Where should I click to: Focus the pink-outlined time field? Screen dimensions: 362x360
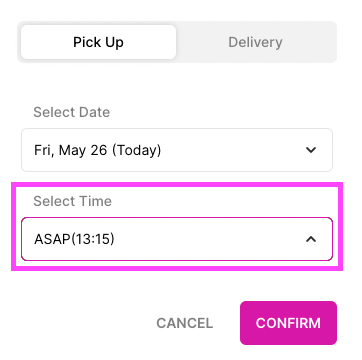(177, 239)
